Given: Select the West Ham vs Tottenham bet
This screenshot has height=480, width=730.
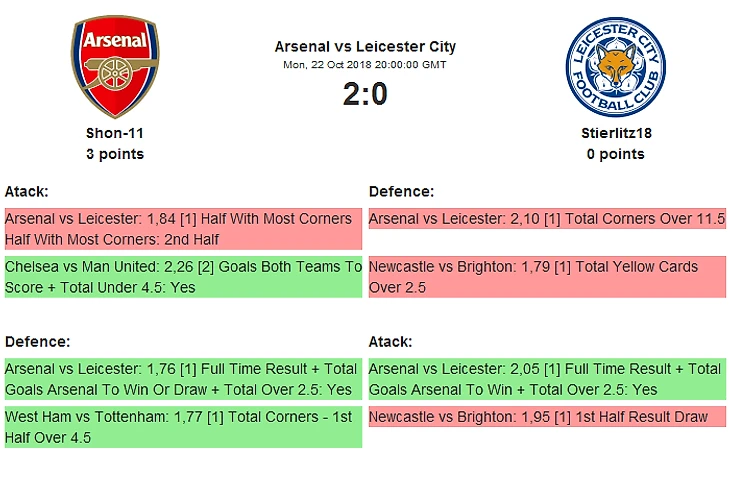Looking at the screenshot, I should 182,427.
